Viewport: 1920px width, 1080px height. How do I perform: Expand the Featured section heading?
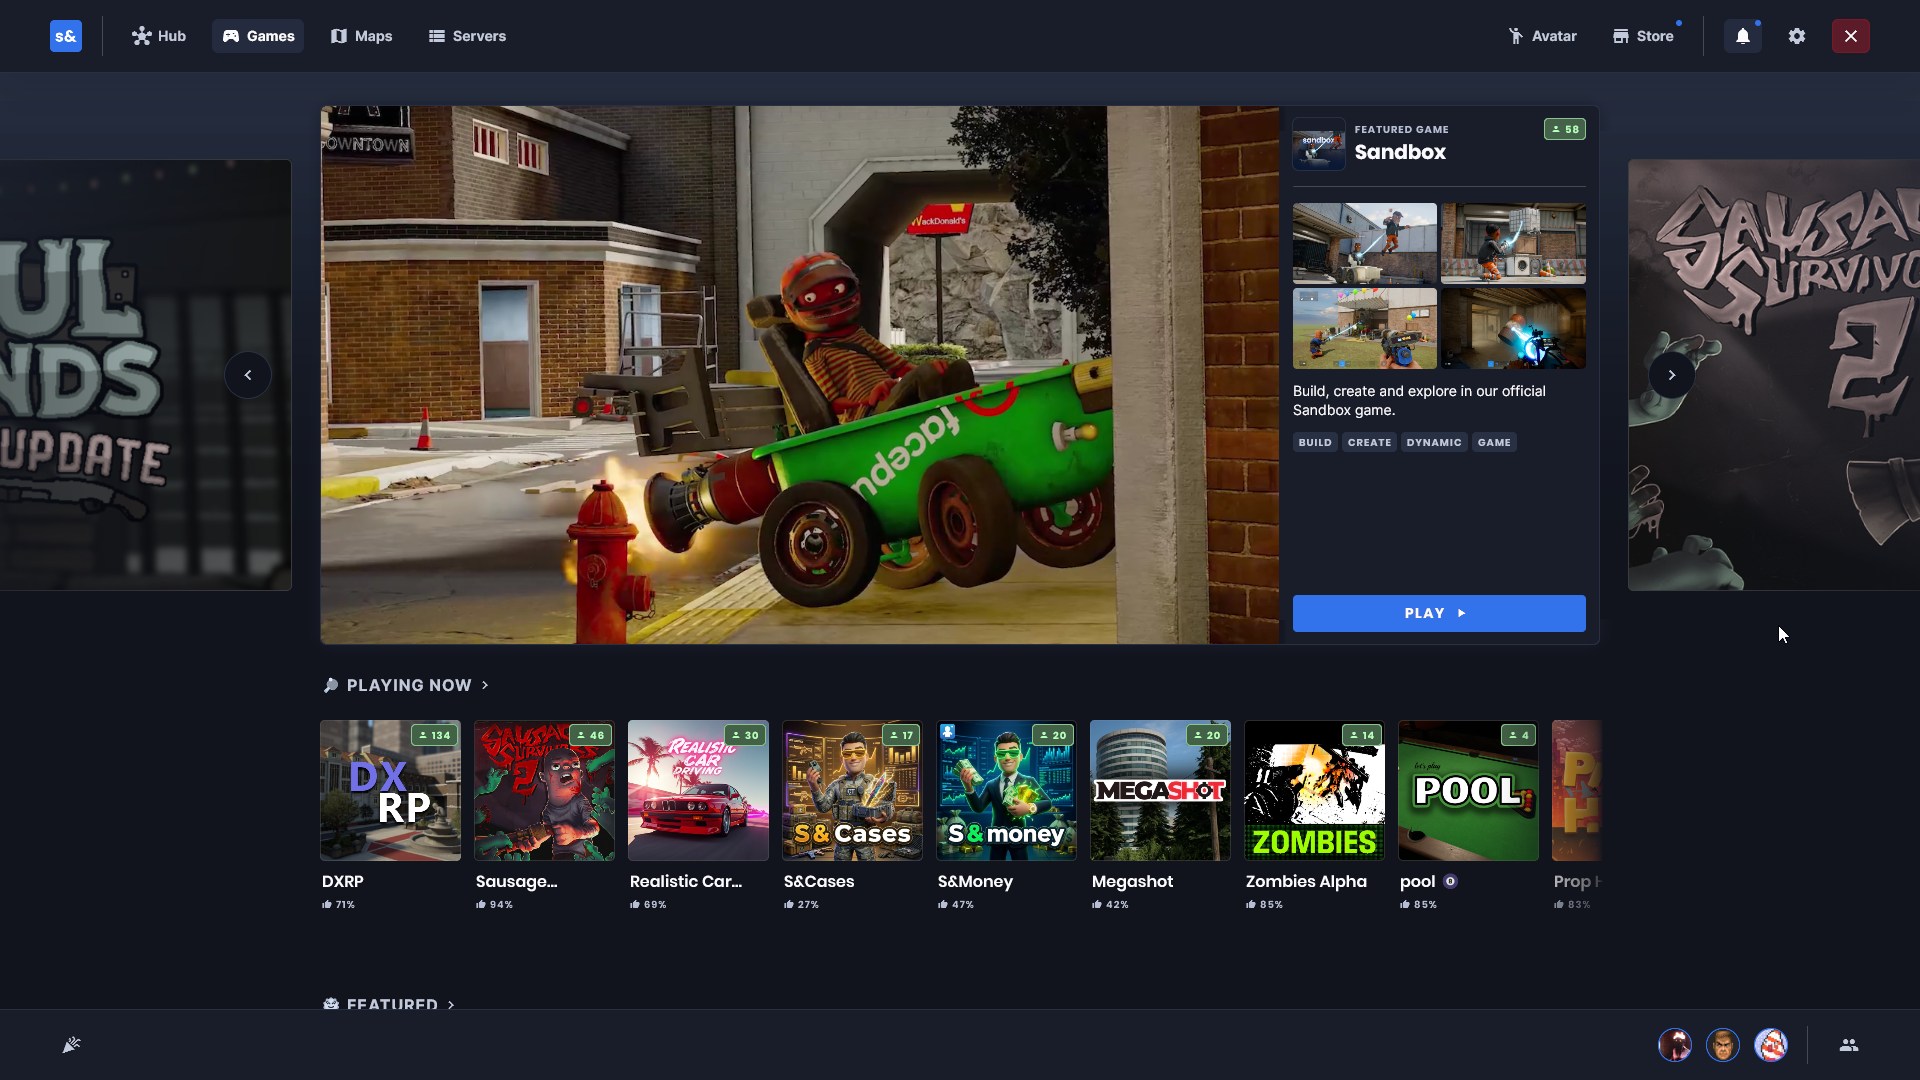(391, 1003)
